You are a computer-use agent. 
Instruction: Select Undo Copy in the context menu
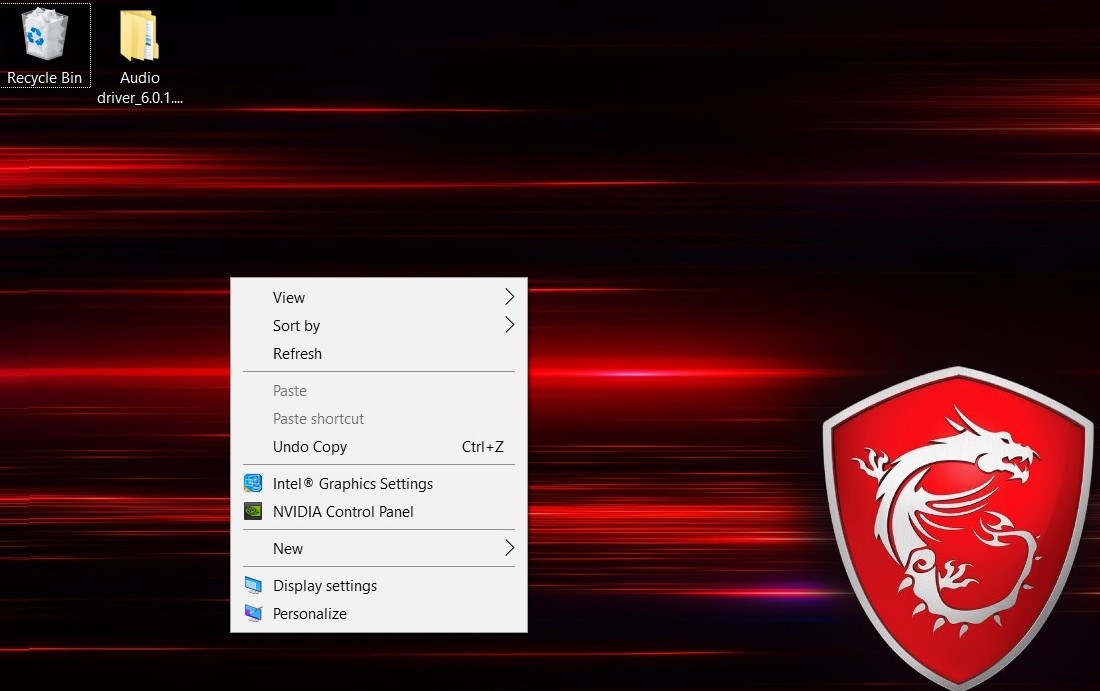point(310,447)
